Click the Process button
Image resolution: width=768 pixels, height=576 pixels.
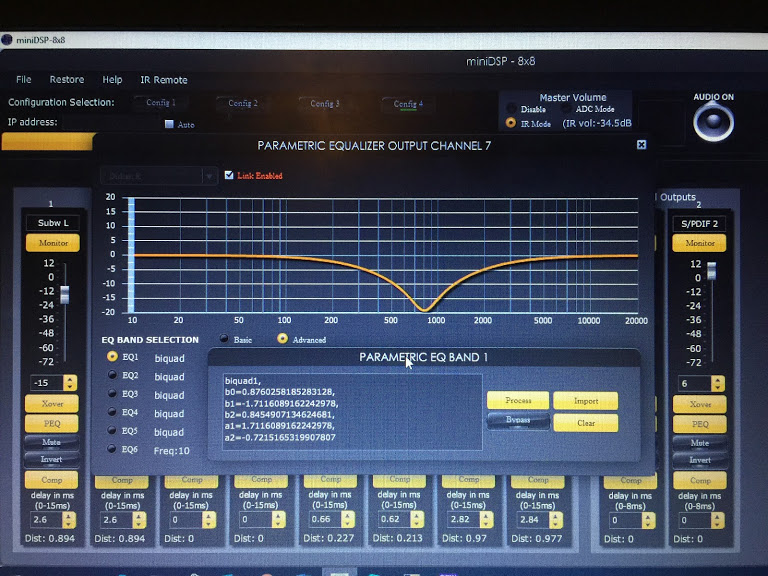tap(518, 400)
